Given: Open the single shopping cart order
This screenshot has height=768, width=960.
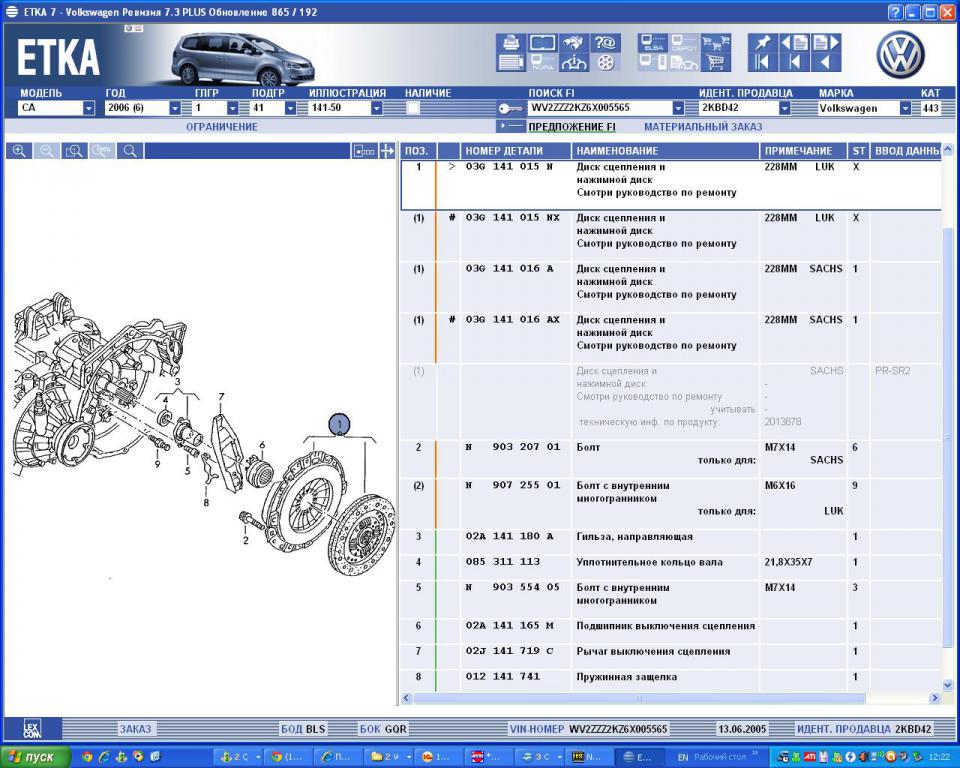Looking at the screenshot, I should (716, 62).
